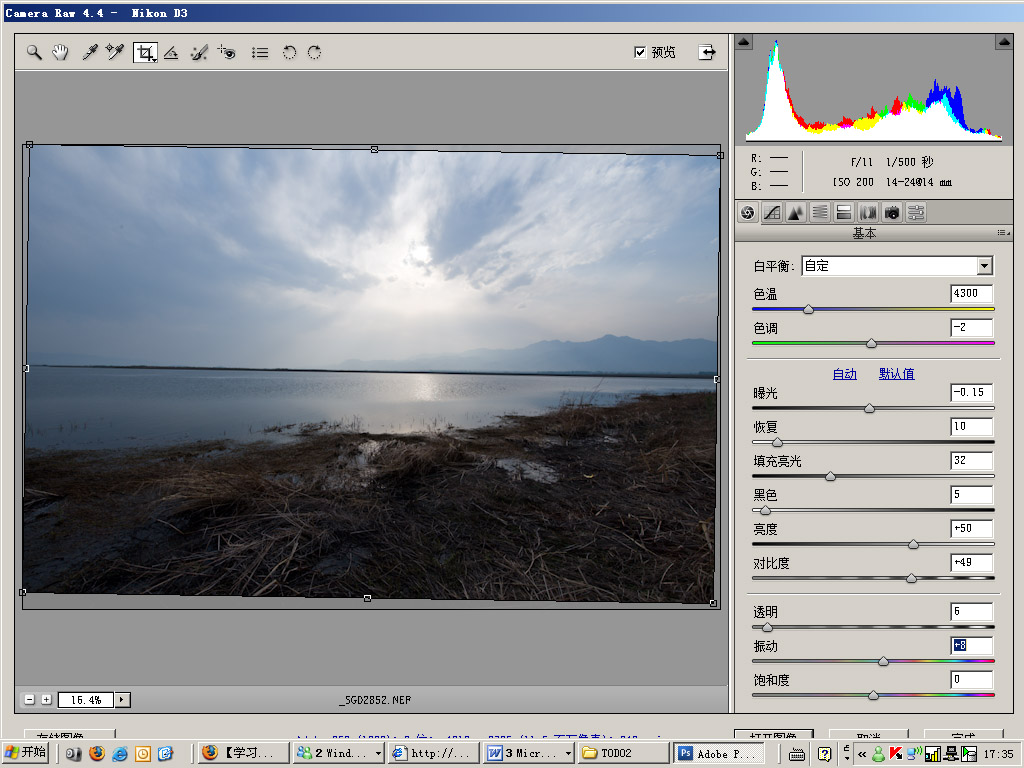This screenshot has width=1024, height=768.
Task: Select the Color Sampler tool
Action: [x=115, y=52]
